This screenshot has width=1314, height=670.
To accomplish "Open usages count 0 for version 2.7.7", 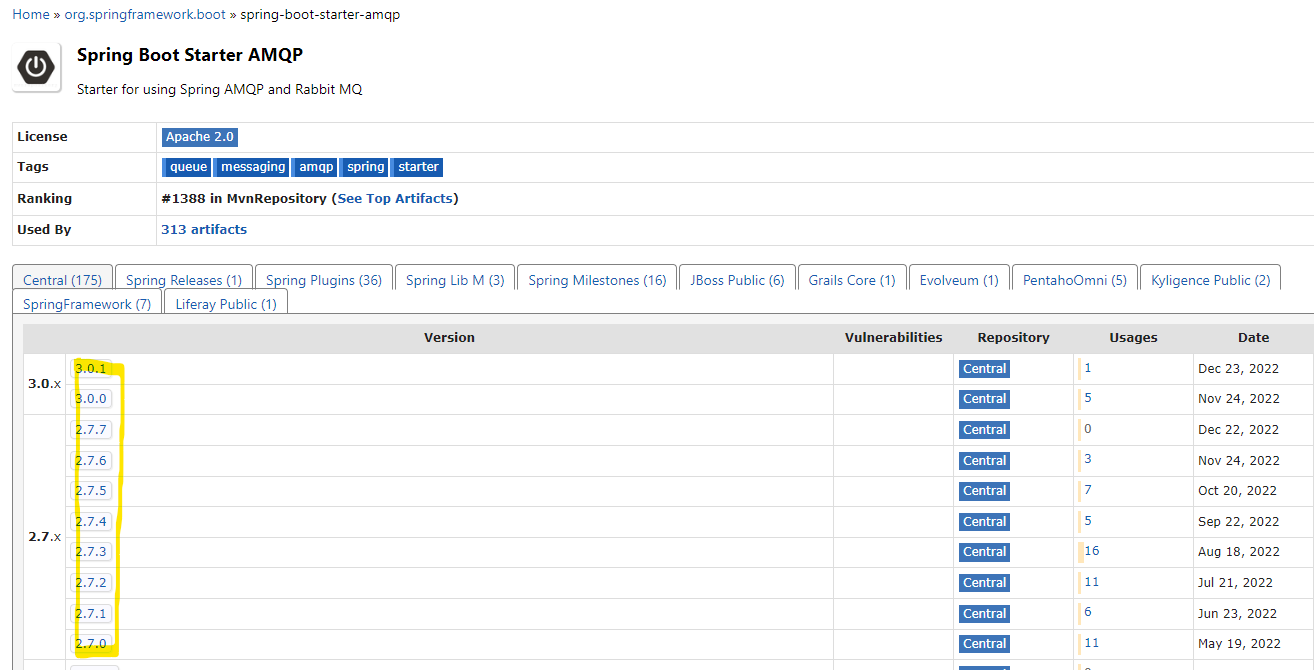I will (1088, 429).
